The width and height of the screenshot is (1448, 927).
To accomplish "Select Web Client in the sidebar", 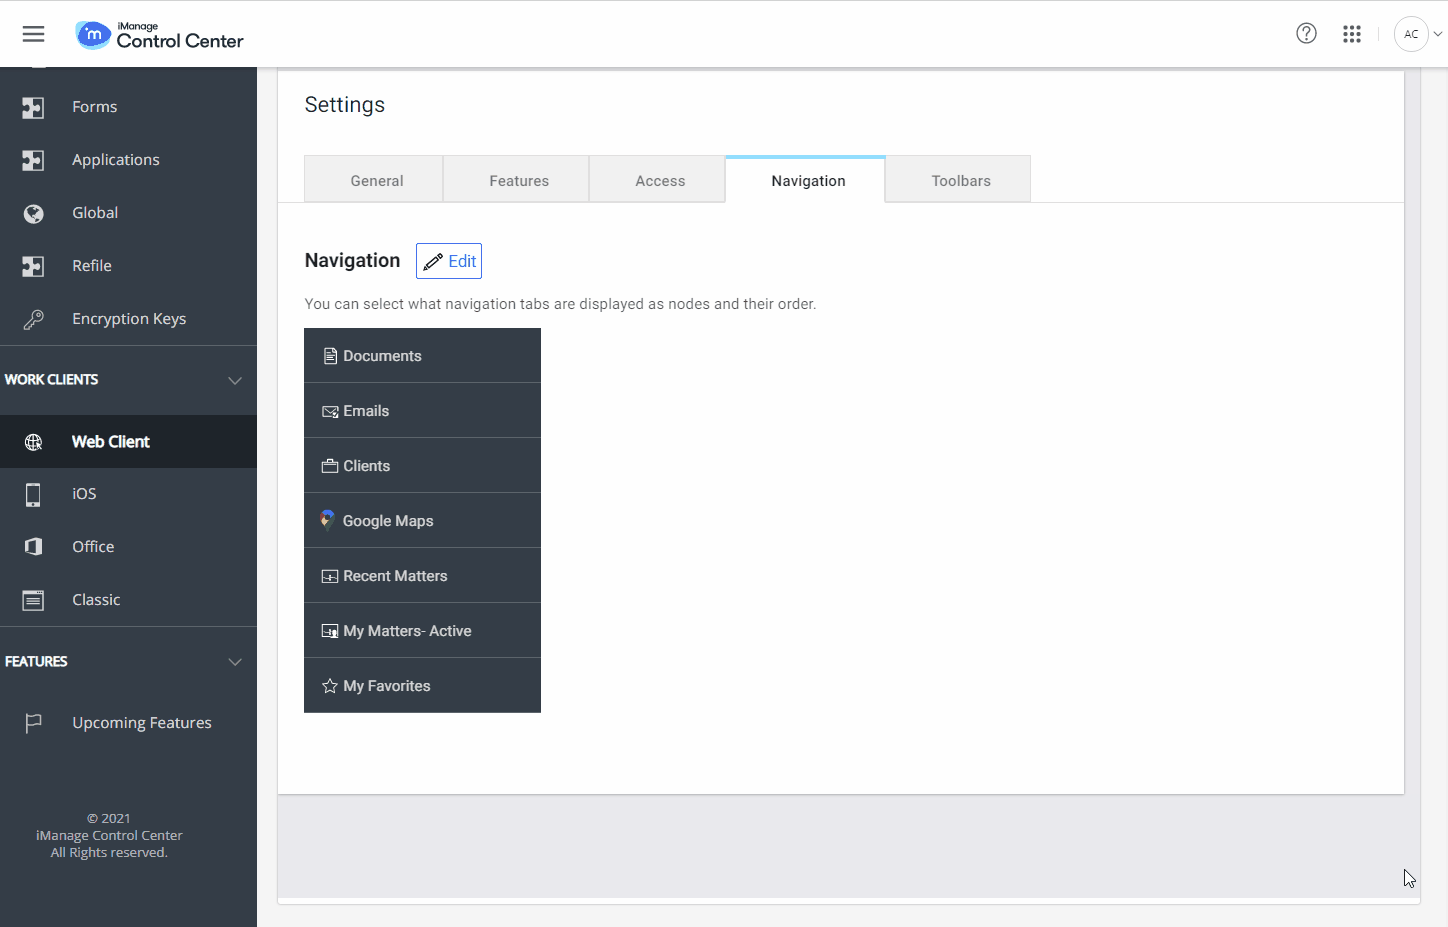I will tap(110, 441).
